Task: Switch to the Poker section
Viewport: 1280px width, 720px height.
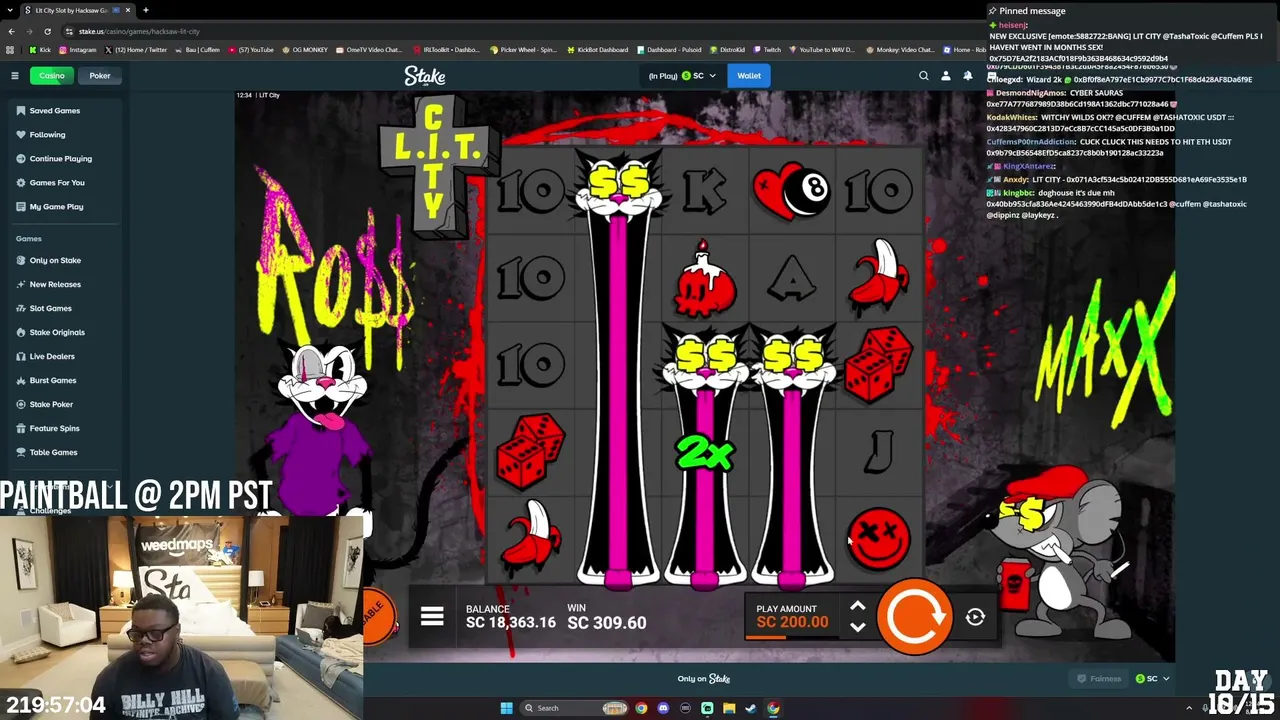Action: pyautogui.click(x=100, y=76)
